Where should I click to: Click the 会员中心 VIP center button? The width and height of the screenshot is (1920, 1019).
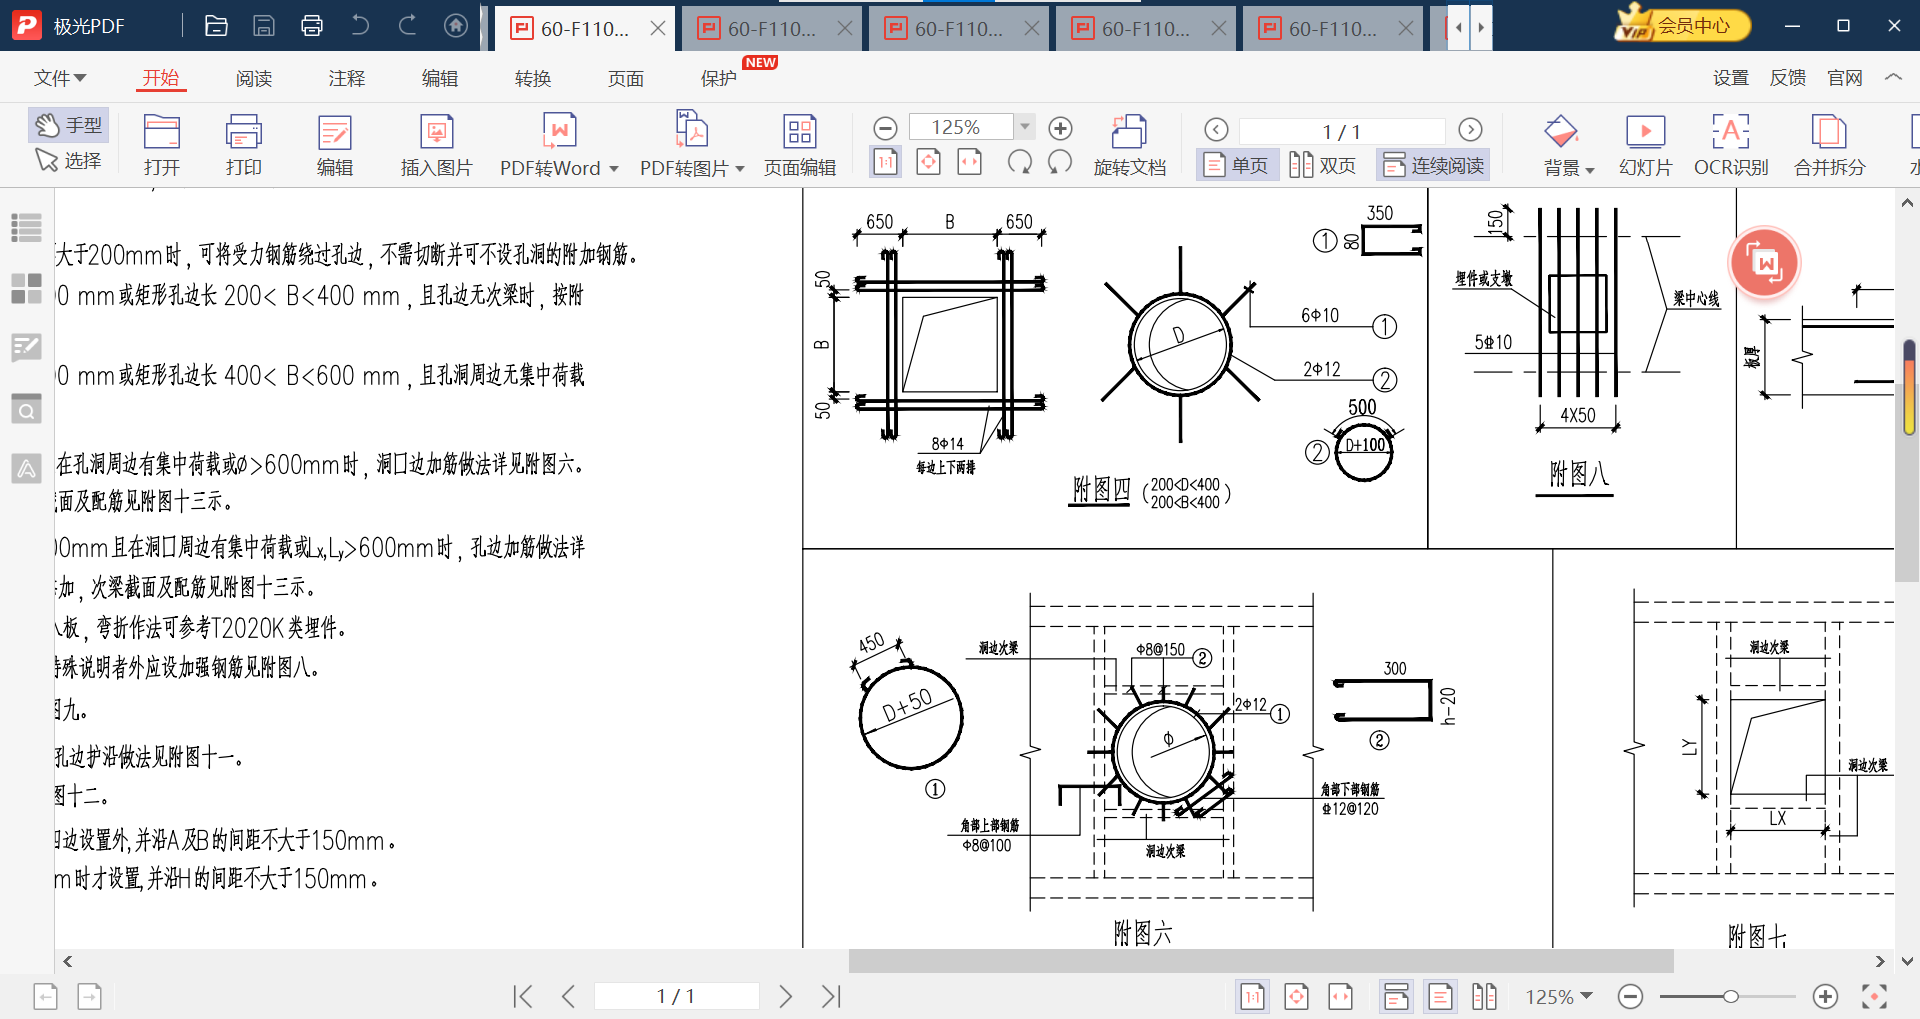1683,25
